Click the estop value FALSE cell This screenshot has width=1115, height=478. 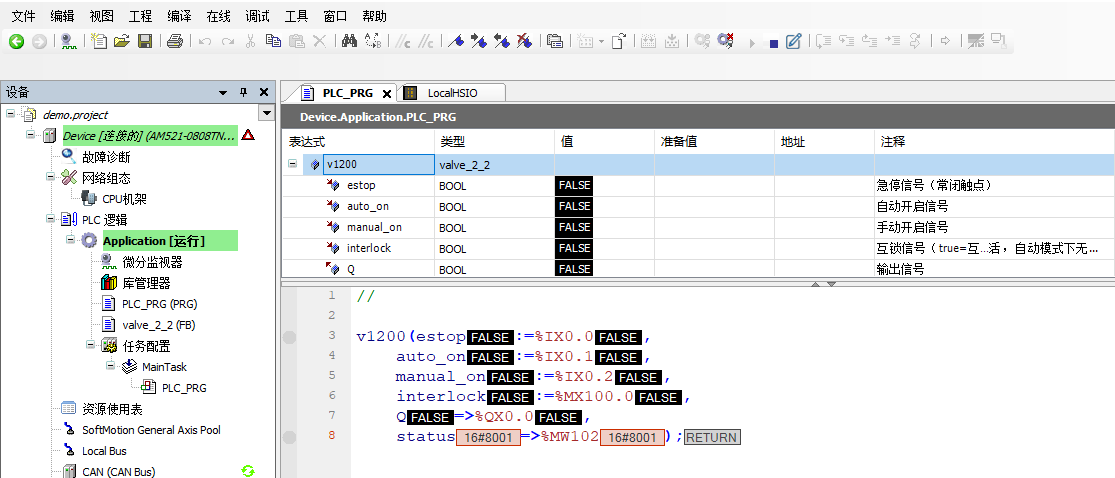click(575, 185)
